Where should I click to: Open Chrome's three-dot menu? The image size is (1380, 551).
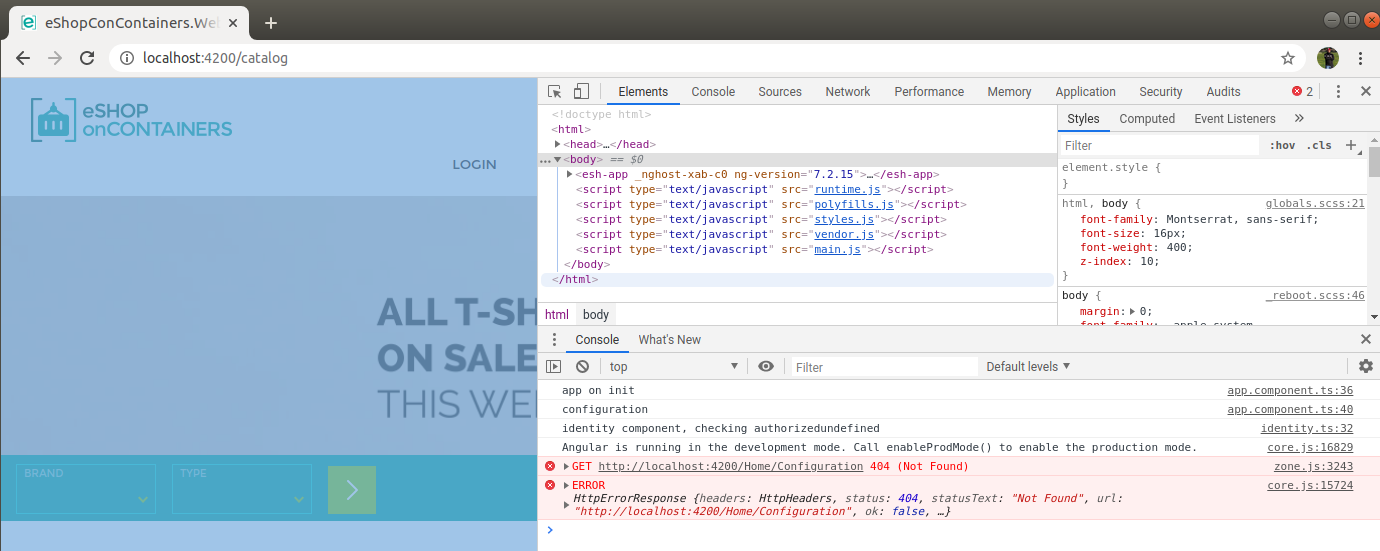point(1361,58)
